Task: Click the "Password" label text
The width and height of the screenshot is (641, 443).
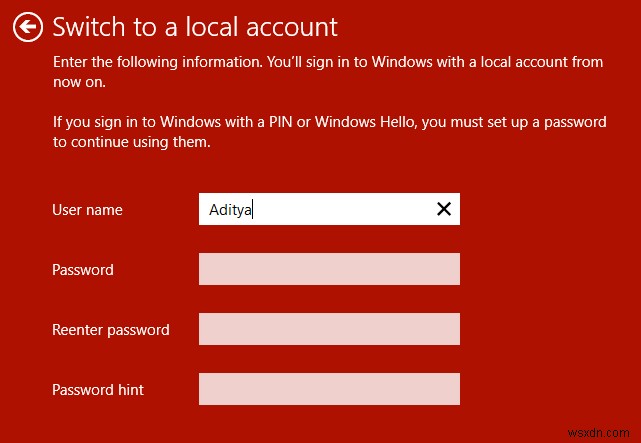Action: pos(83,270)
